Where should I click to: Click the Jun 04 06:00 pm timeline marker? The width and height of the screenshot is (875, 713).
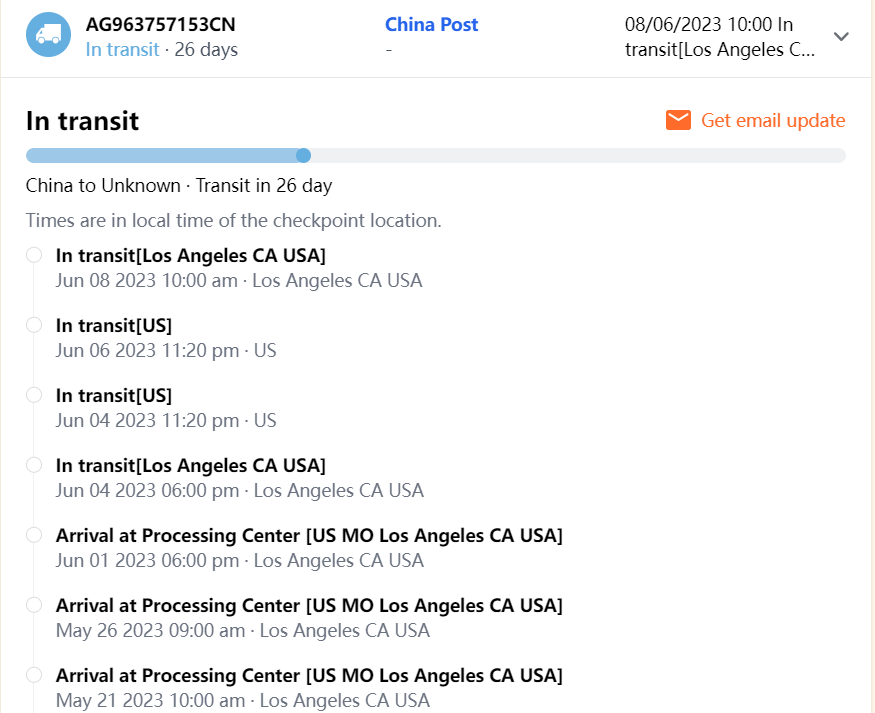[x=34, y=465]
